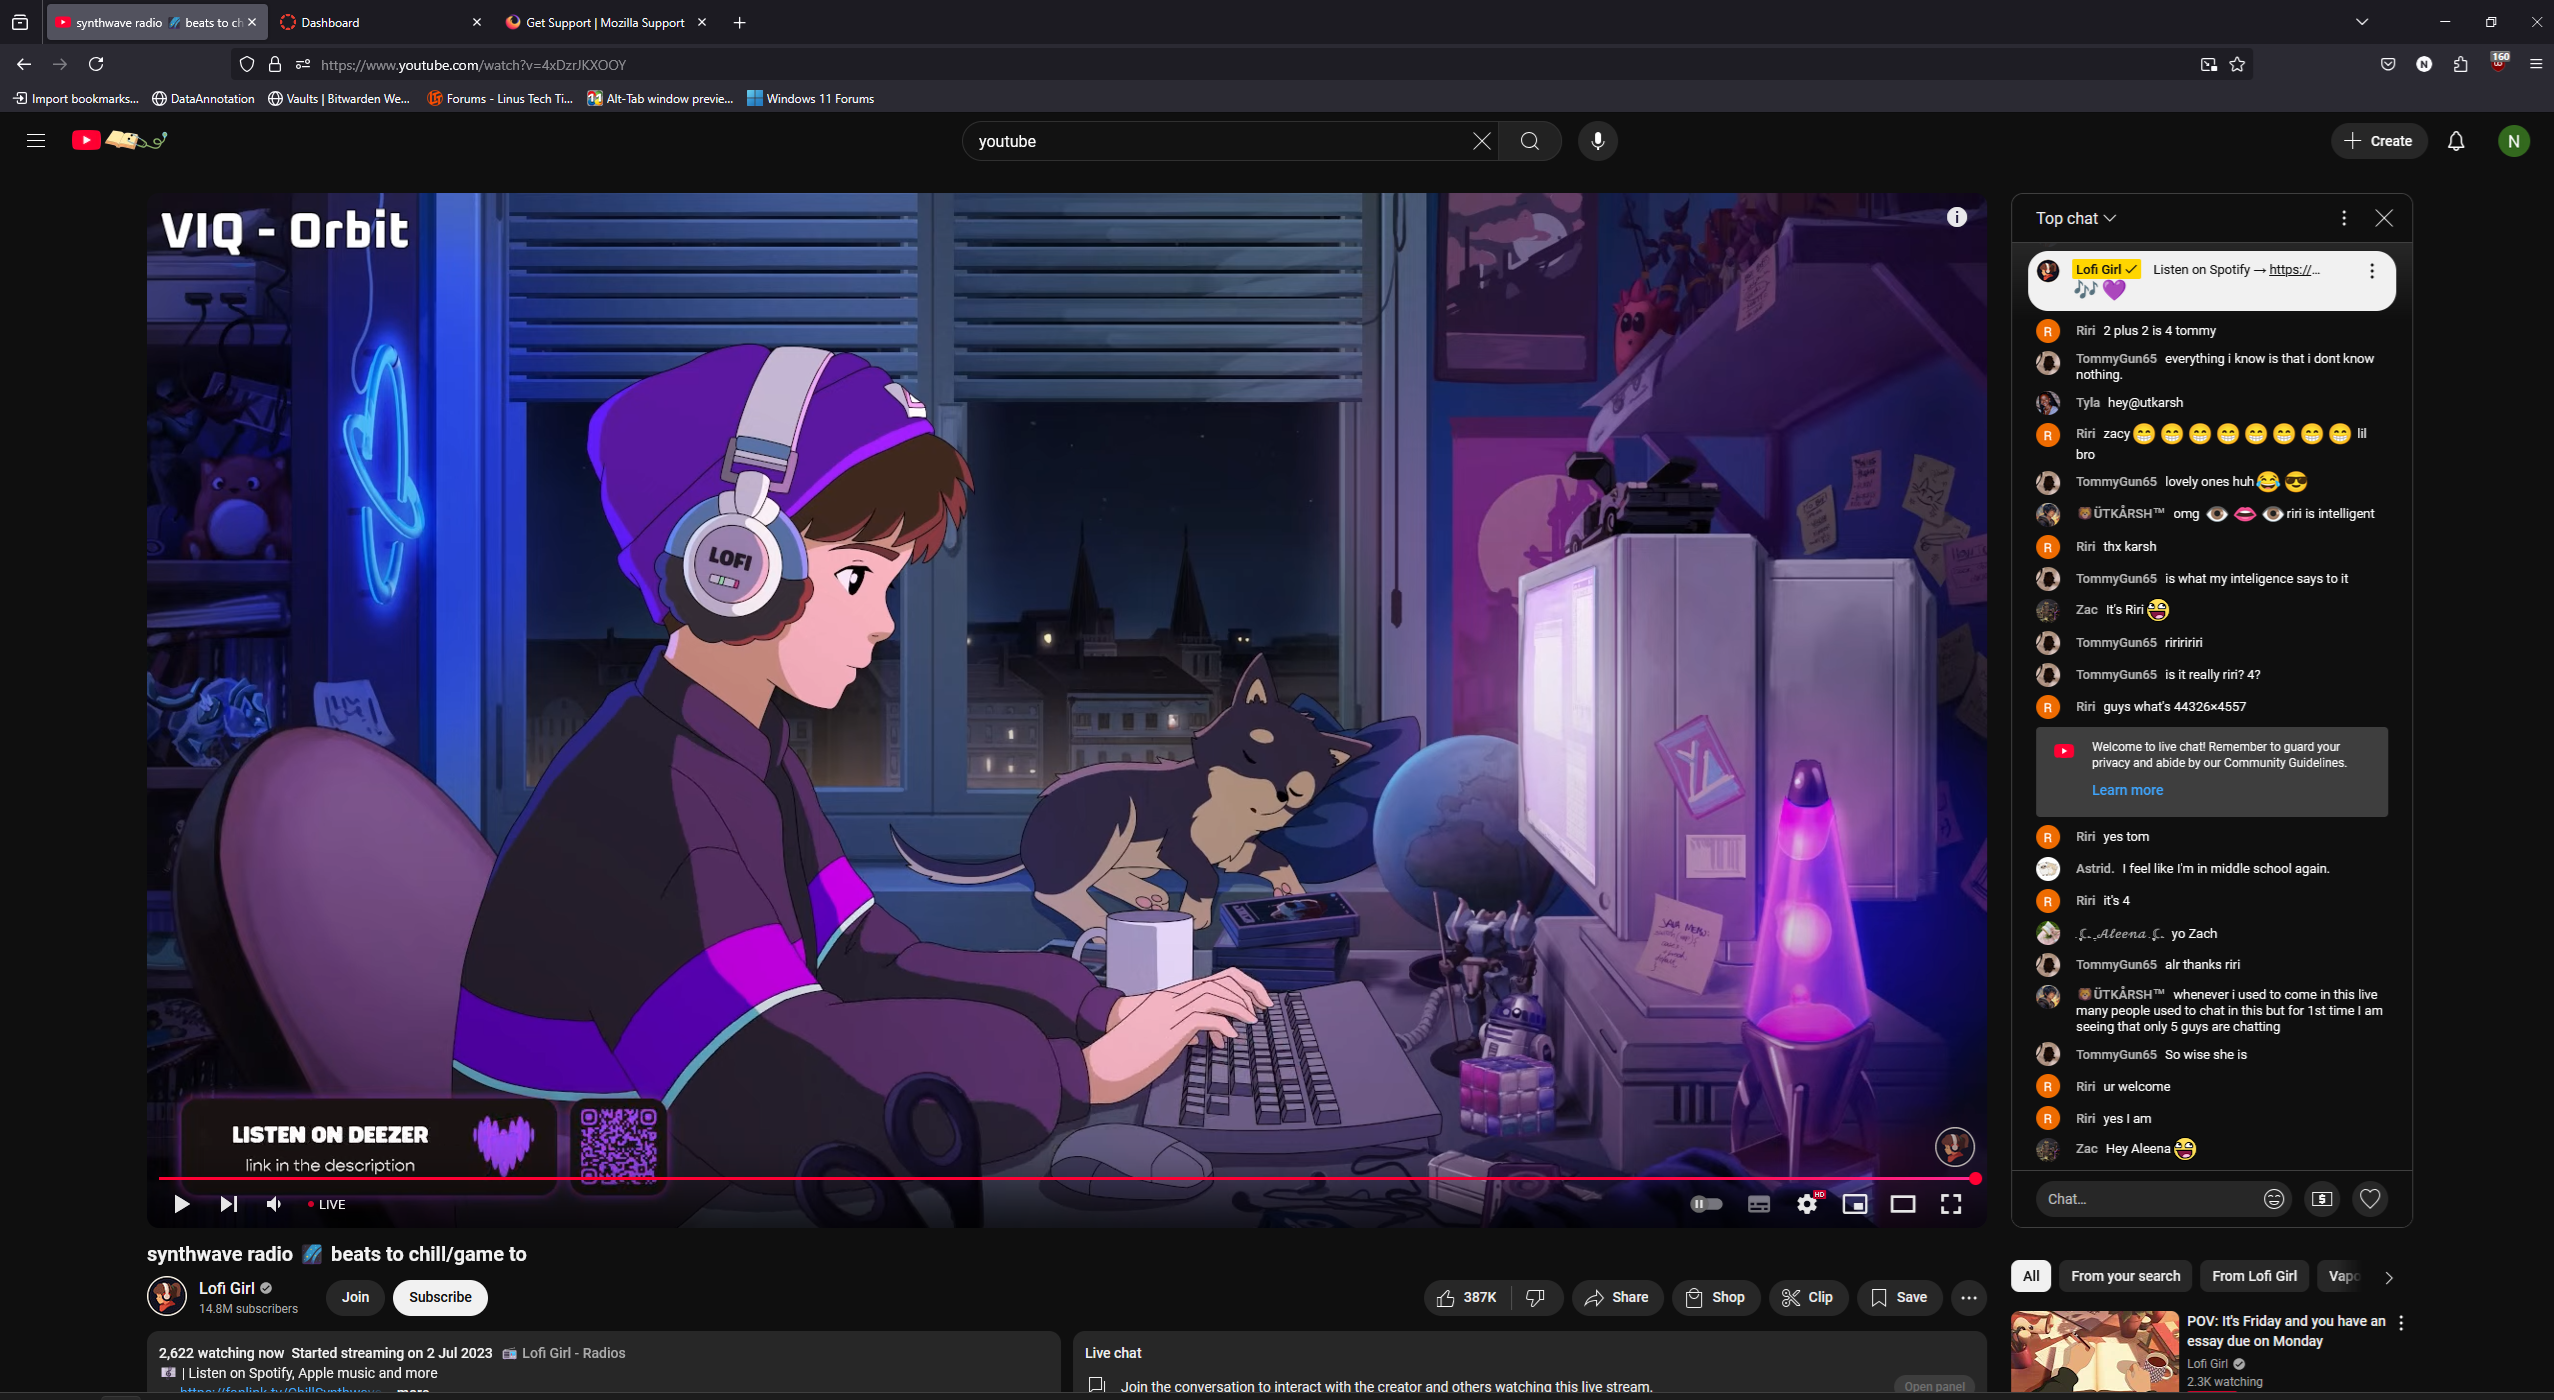The image size is (2554, 1400).
Task: Toggle autoplay switch in player
Action: click(1706, 1204)
